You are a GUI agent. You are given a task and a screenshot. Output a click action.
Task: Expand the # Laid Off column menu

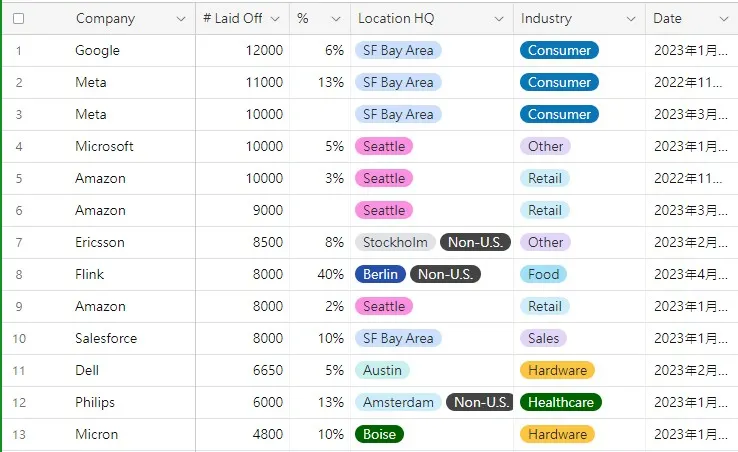click(274, 19)
